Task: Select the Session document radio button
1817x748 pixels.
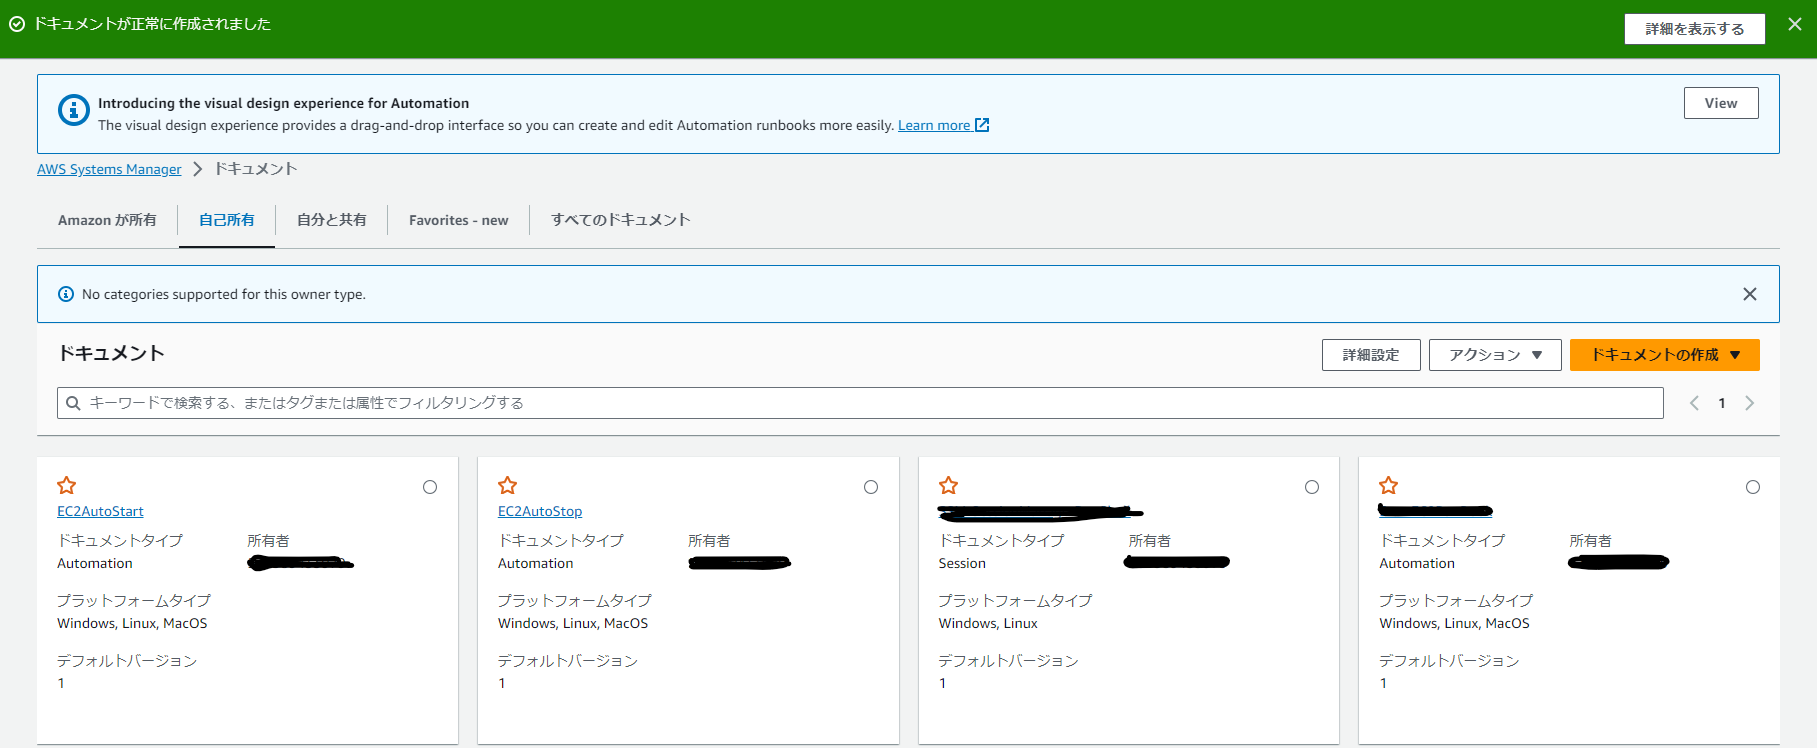Action: [x=1312, y=487]
